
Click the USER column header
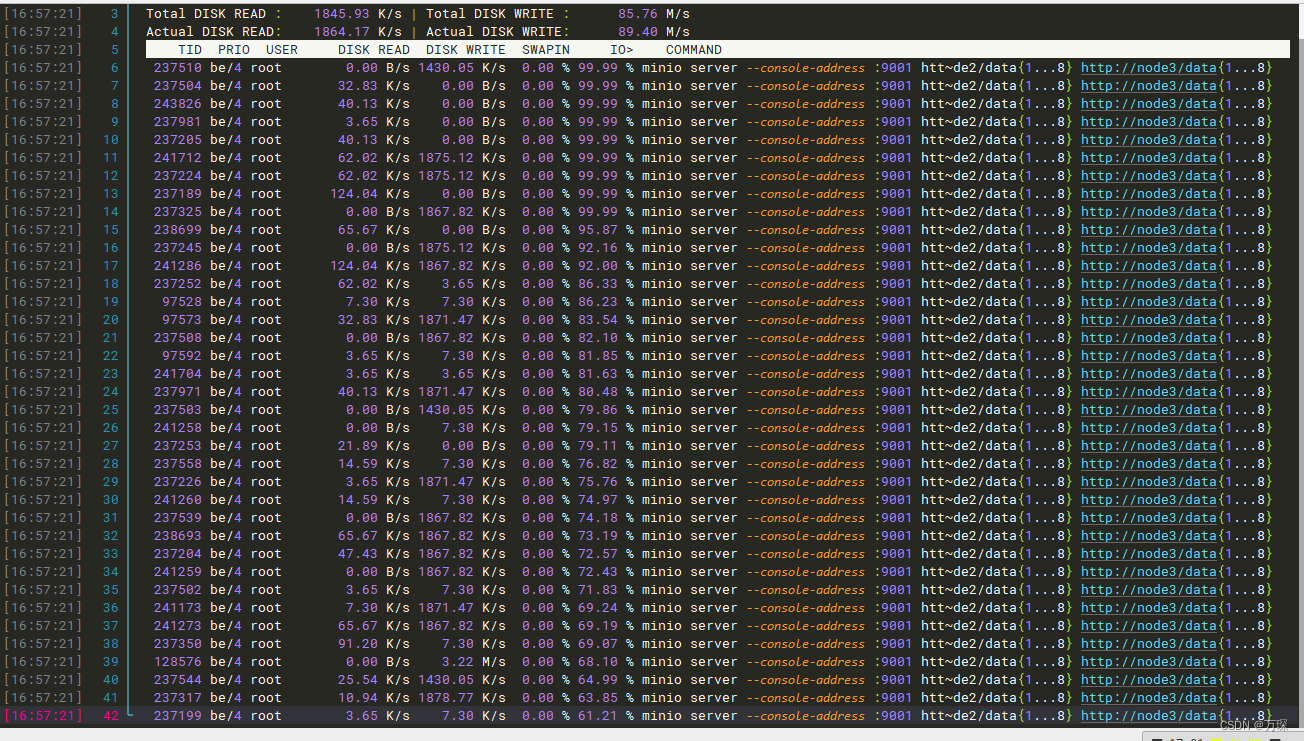pos(282,50)
